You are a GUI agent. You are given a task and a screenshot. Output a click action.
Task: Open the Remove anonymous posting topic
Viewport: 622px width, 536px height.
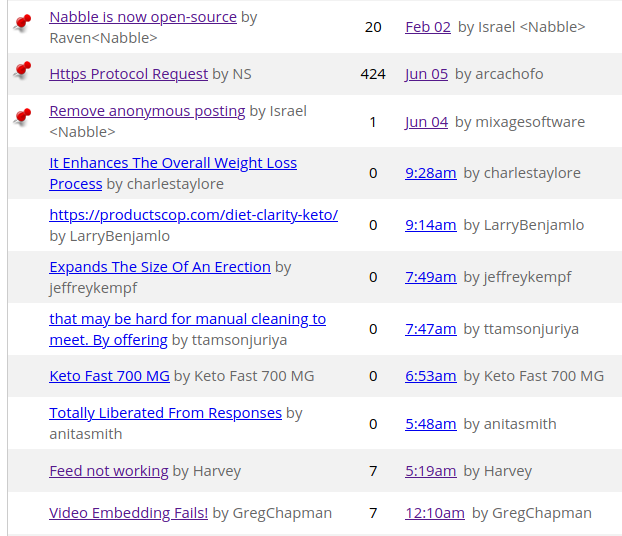coord(147,111)
